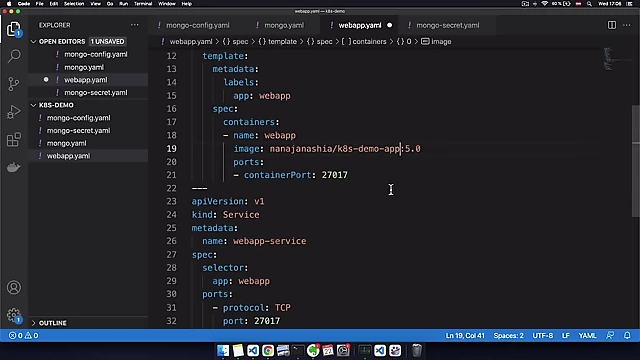Viewport: 640px width, 360px height.
Task: Open the Manage gear icon
Action: 13,315
